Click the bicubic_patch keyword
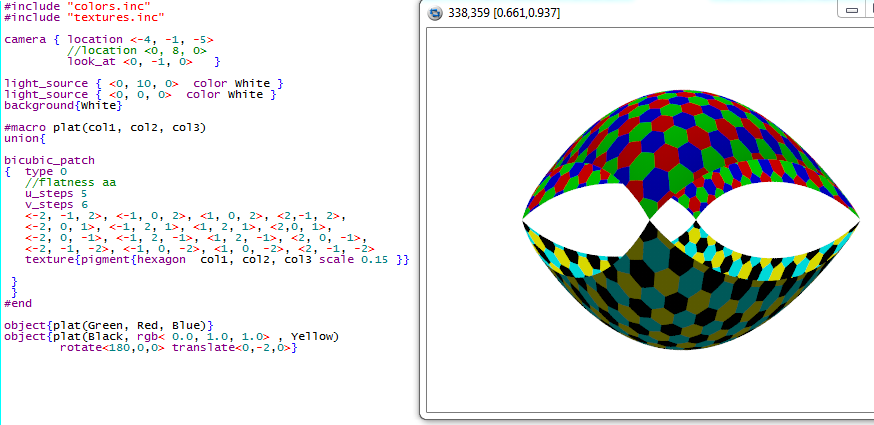 [50, 161]
